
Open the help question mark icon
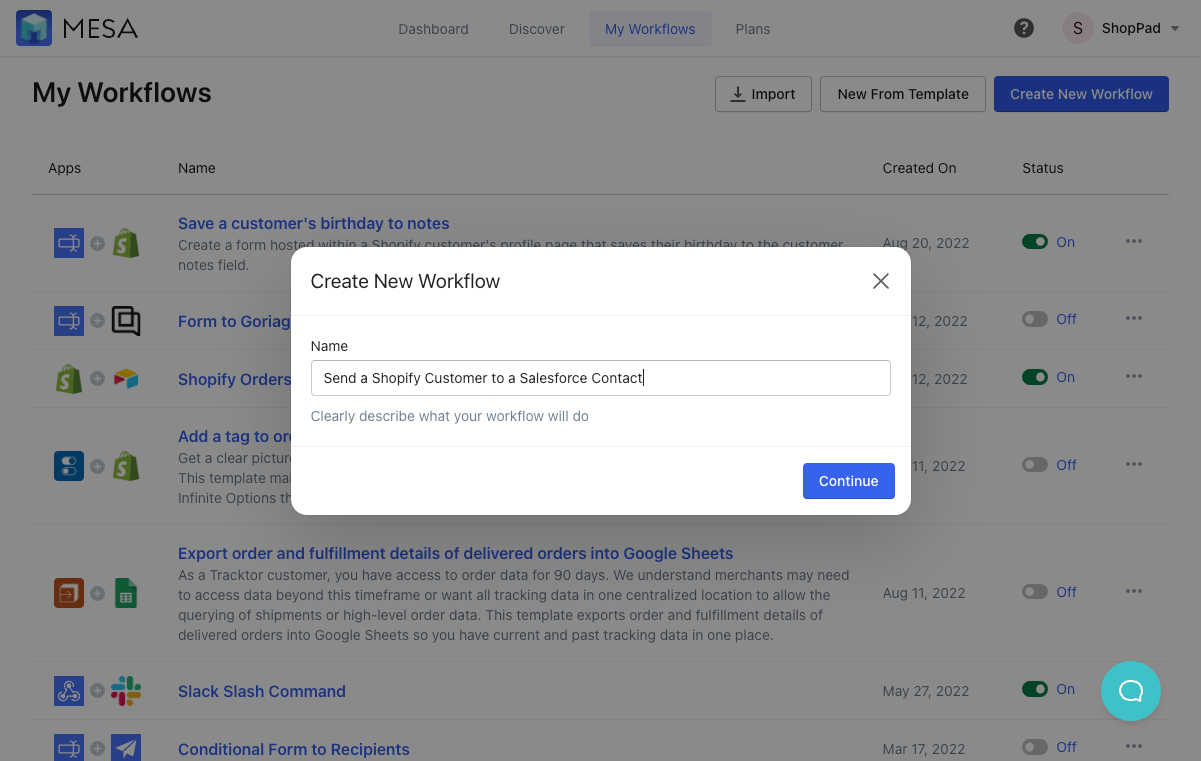(1024, 28)
